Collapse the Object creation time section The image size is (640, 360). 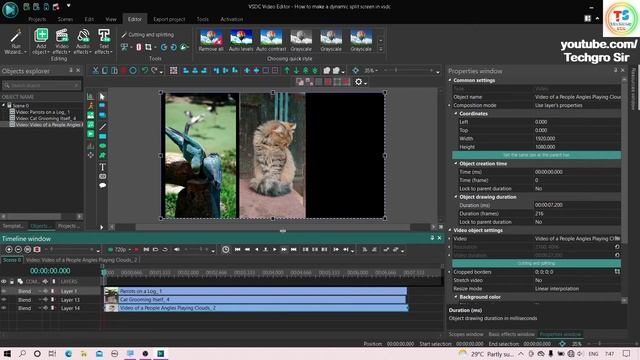coord(456,163)
